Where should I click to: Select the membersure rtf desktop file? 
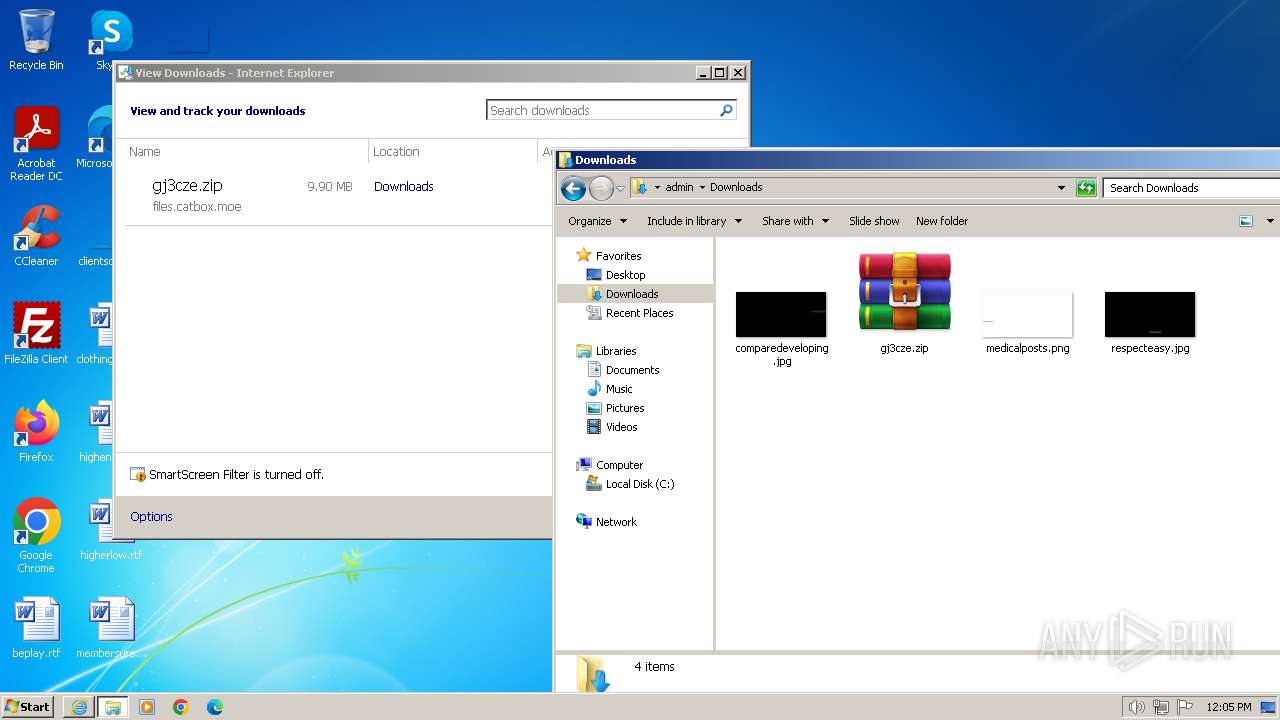tap(111, 628)
